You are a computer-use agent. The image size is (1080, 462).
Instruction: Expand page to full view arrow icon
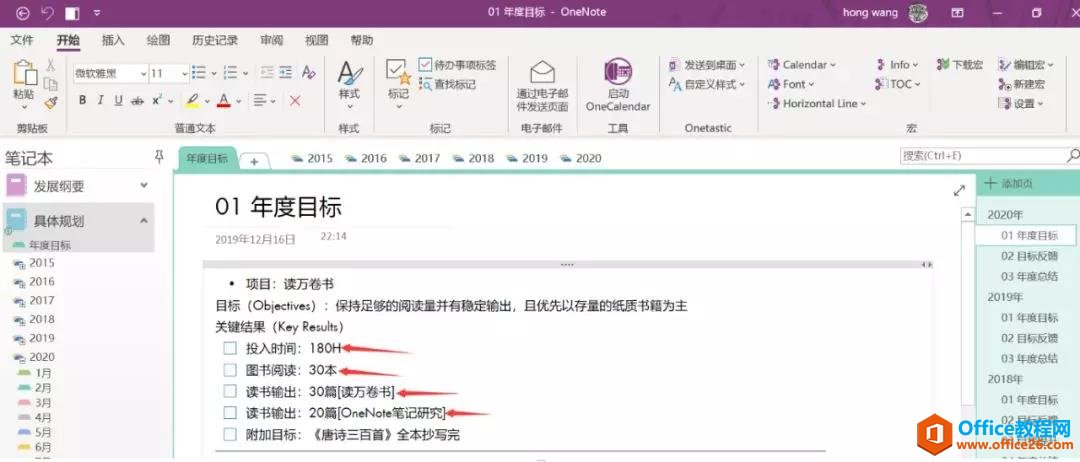coord(959,190)
